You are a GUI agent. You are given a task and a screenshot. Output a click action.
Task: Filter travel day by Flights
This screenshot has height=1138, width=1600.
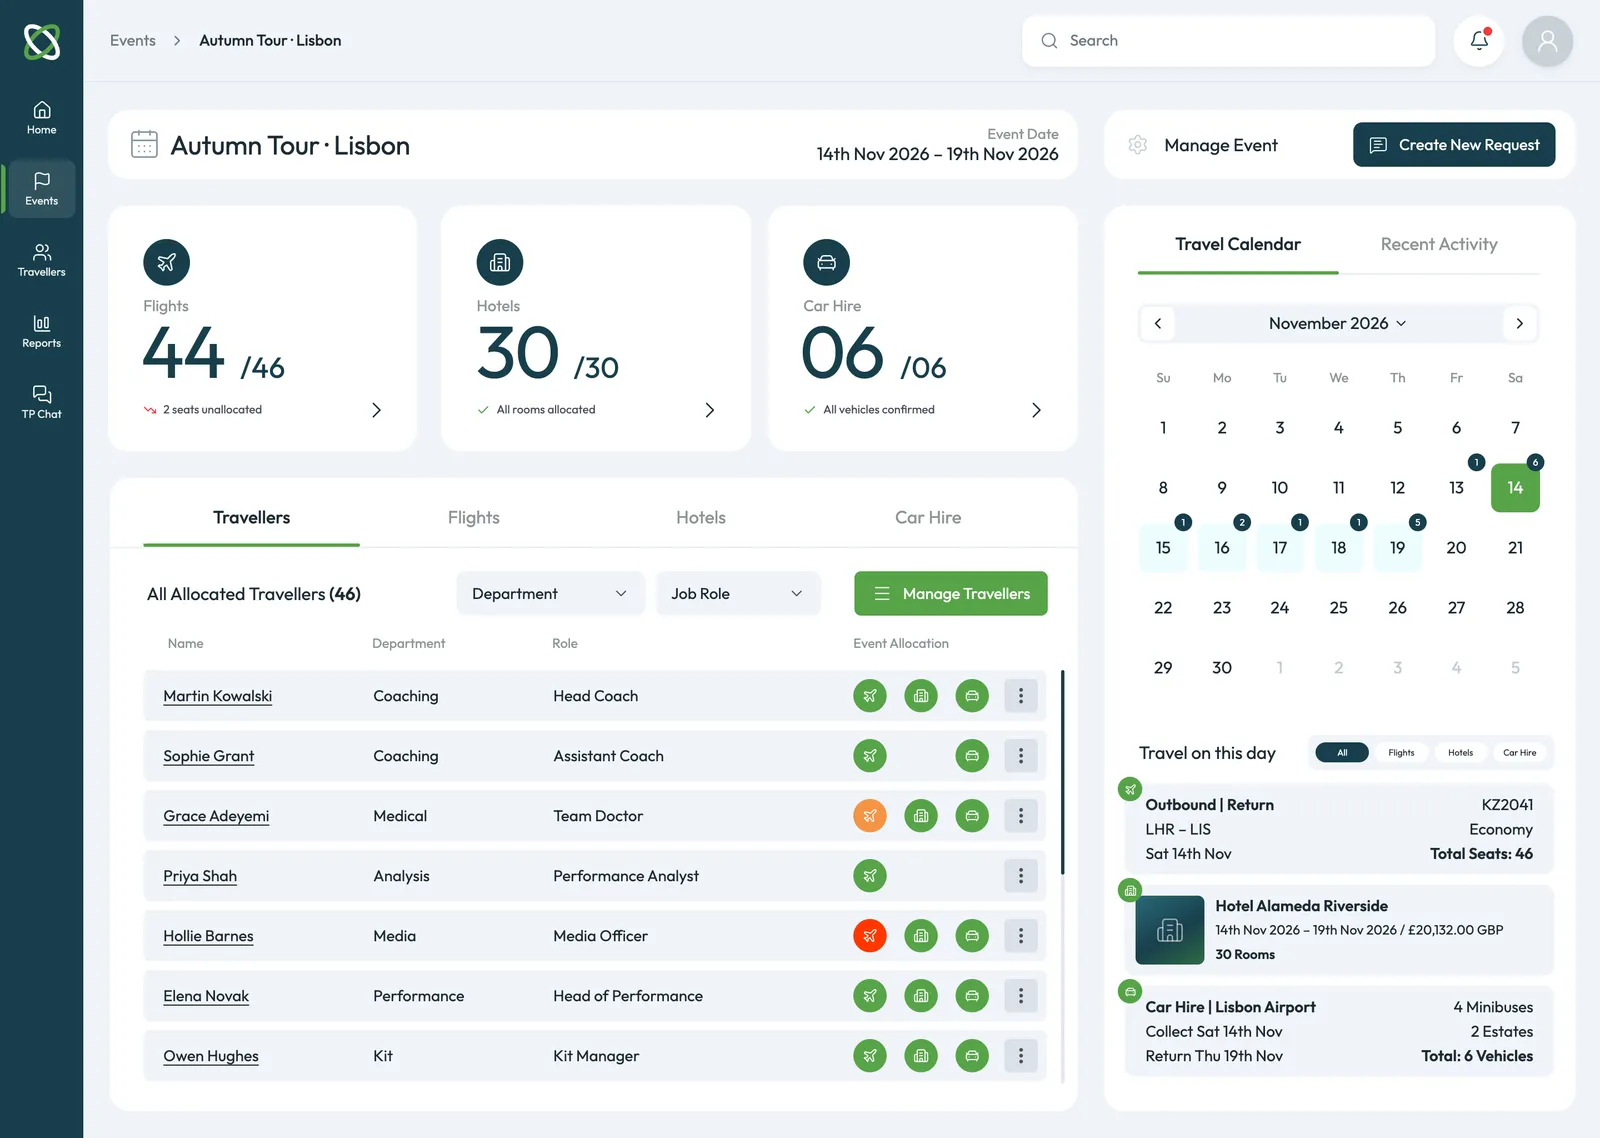[x=1401, y=753]
